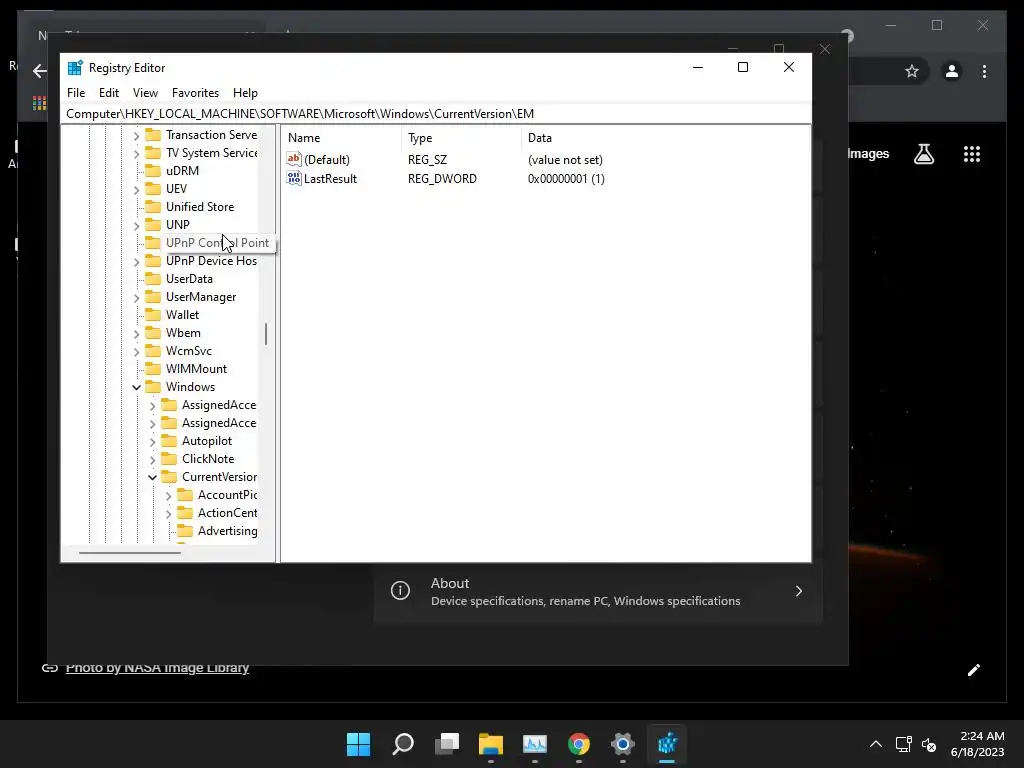Open the Google apps grid icon
The height and width of the screenshot is (768, 1024).
972,154
